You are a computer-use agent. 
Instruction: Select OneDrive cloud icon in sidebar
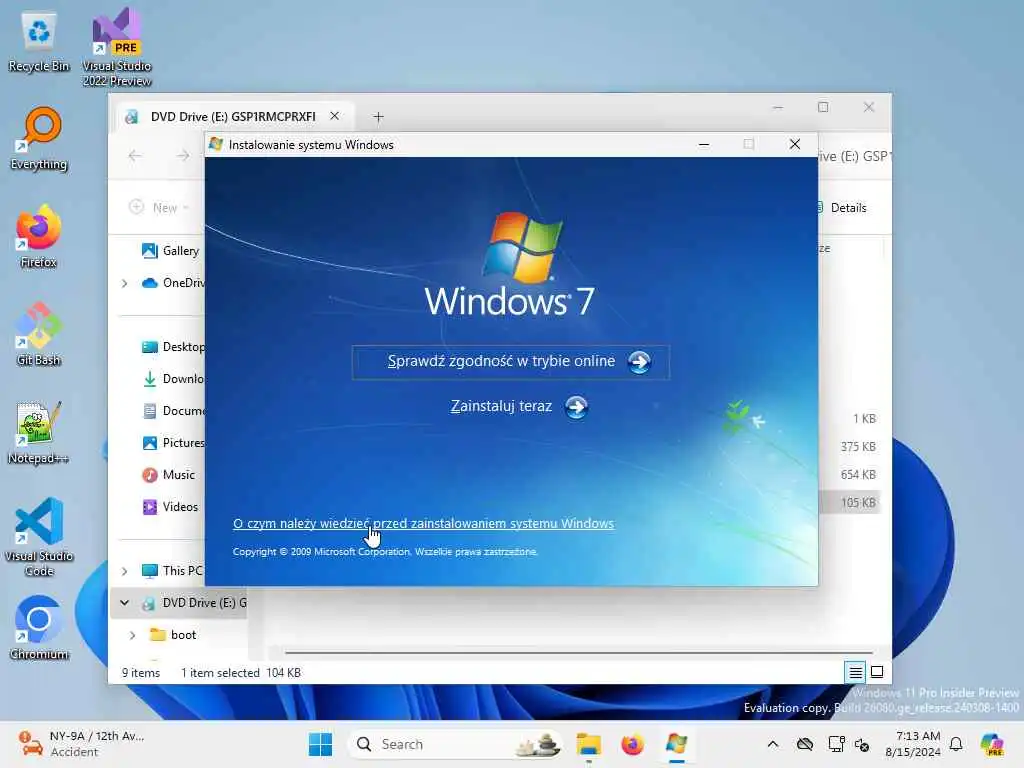coord(150,283)
